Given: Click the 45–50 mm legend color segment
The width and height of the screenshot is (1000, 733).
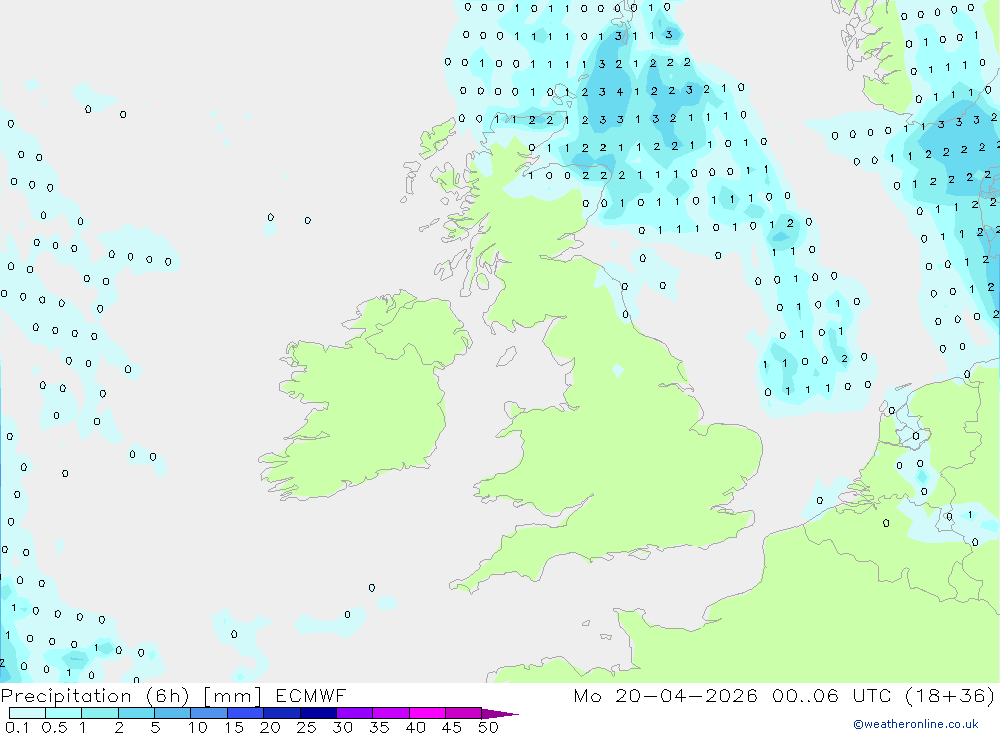Looking at the screenshot, I should point(463,713).
